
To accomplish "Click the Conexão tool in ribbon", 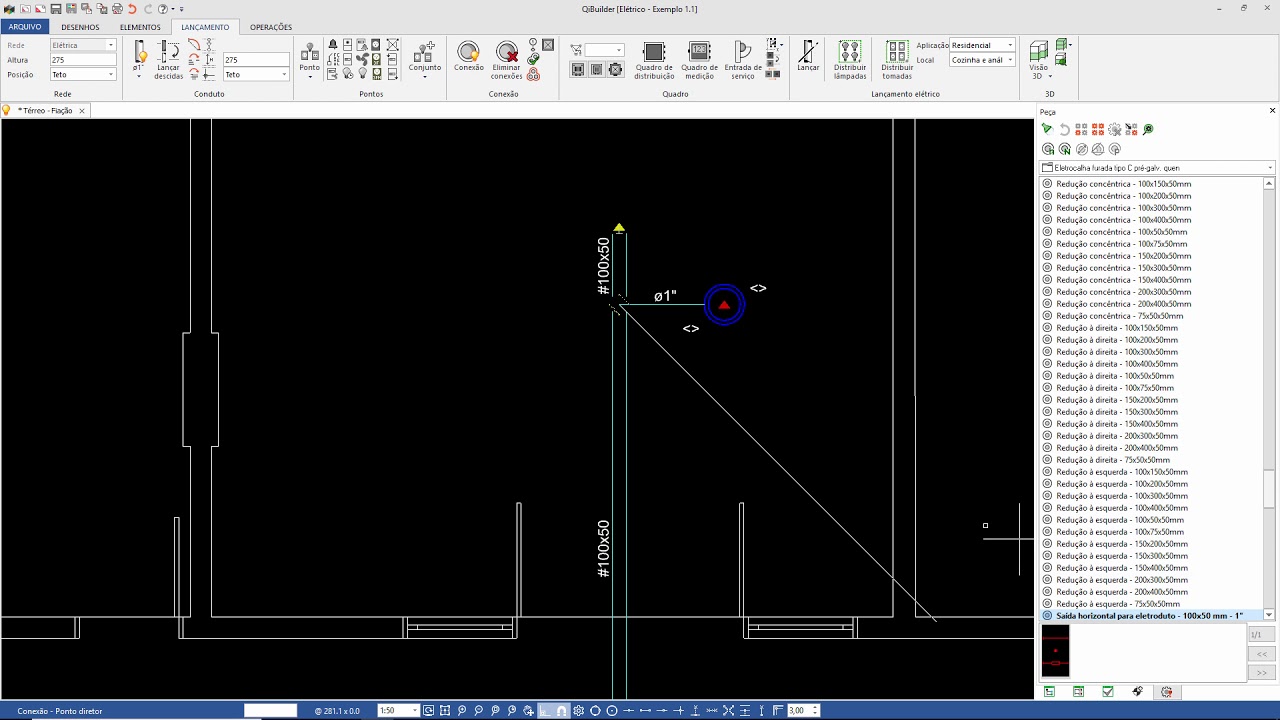I will 468,57.
